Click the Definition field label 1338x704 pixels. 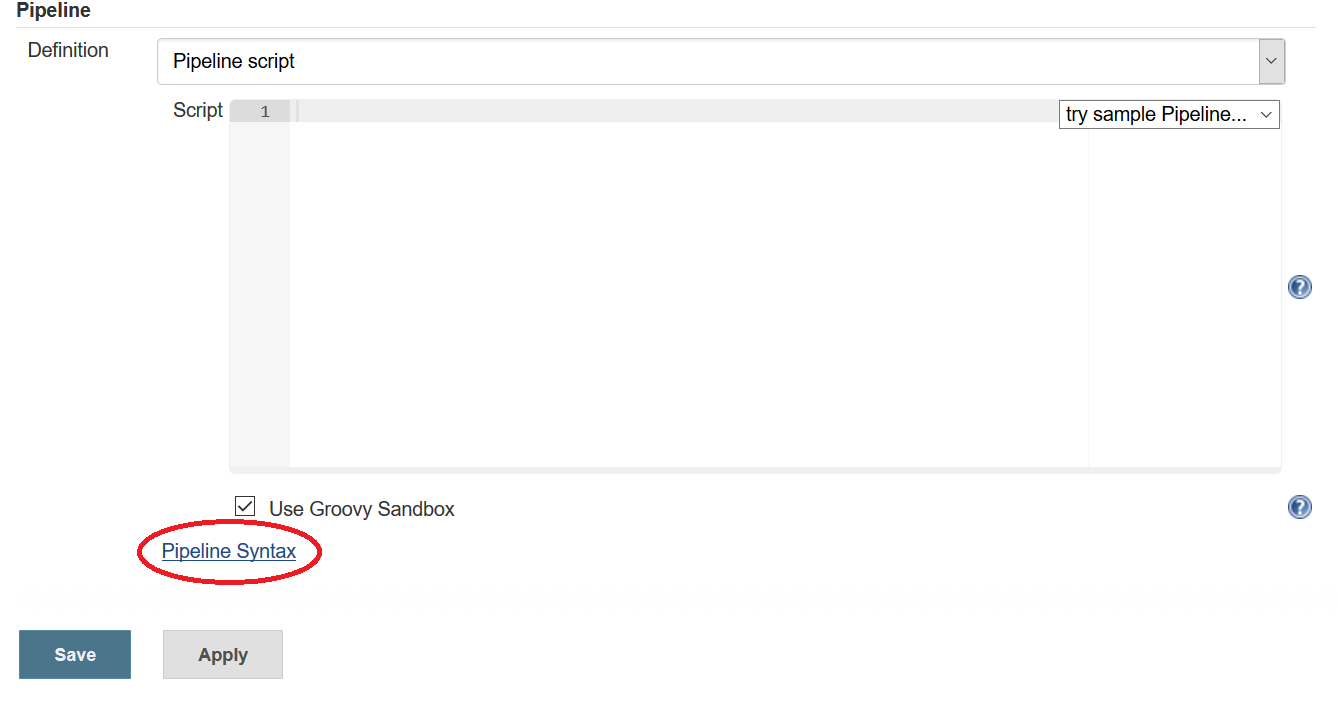(x=68, y=50)
